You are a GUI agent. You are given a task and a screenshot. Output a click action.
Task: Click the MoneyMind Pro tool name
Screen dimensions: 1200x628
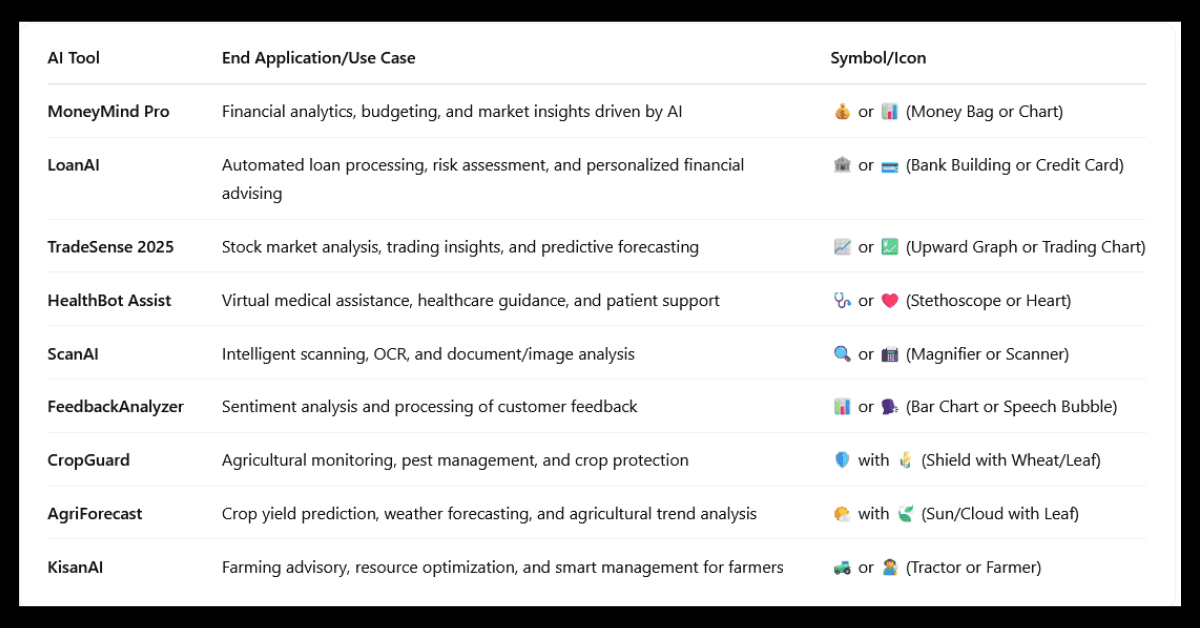pyautogui.click(x=109, y=112)
